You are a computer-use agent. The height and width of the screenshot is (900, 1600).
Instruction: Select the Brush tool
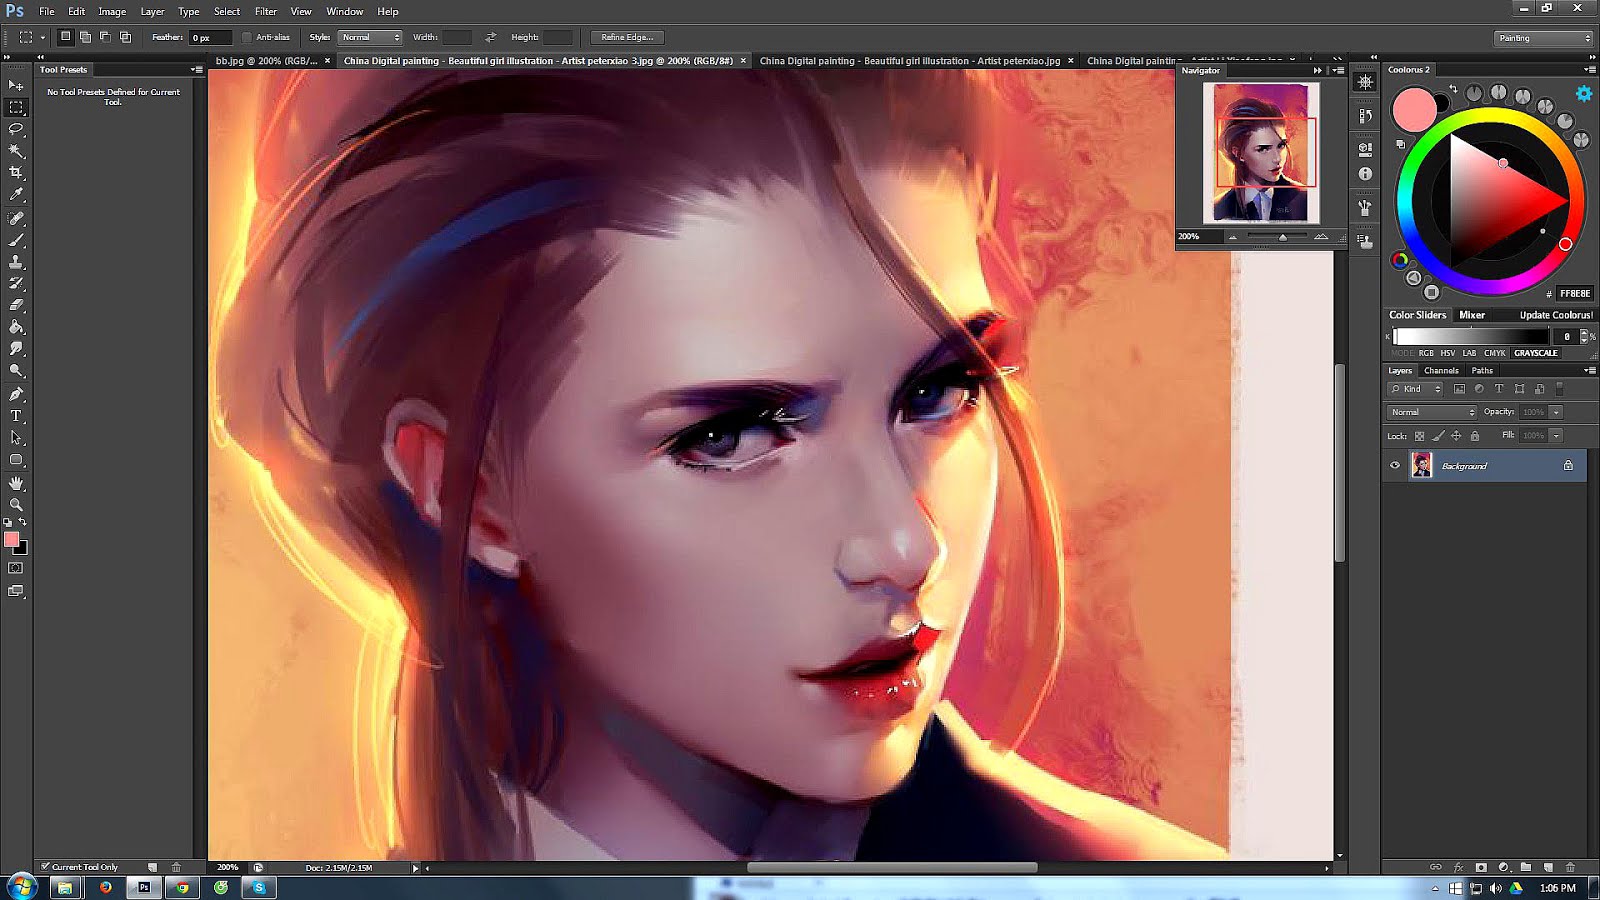[x=16, y=240]
